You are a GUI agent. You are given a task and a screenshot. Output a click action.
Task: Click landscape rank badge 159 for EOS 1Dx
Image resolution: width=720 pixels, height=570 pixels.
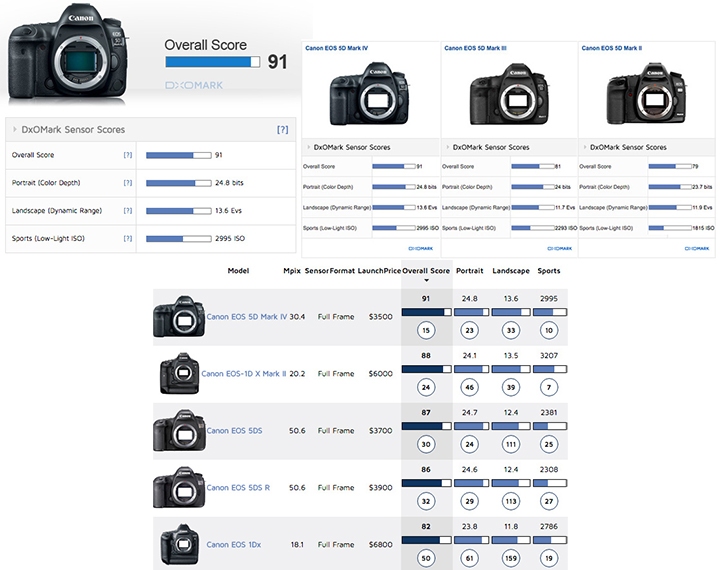511,559
